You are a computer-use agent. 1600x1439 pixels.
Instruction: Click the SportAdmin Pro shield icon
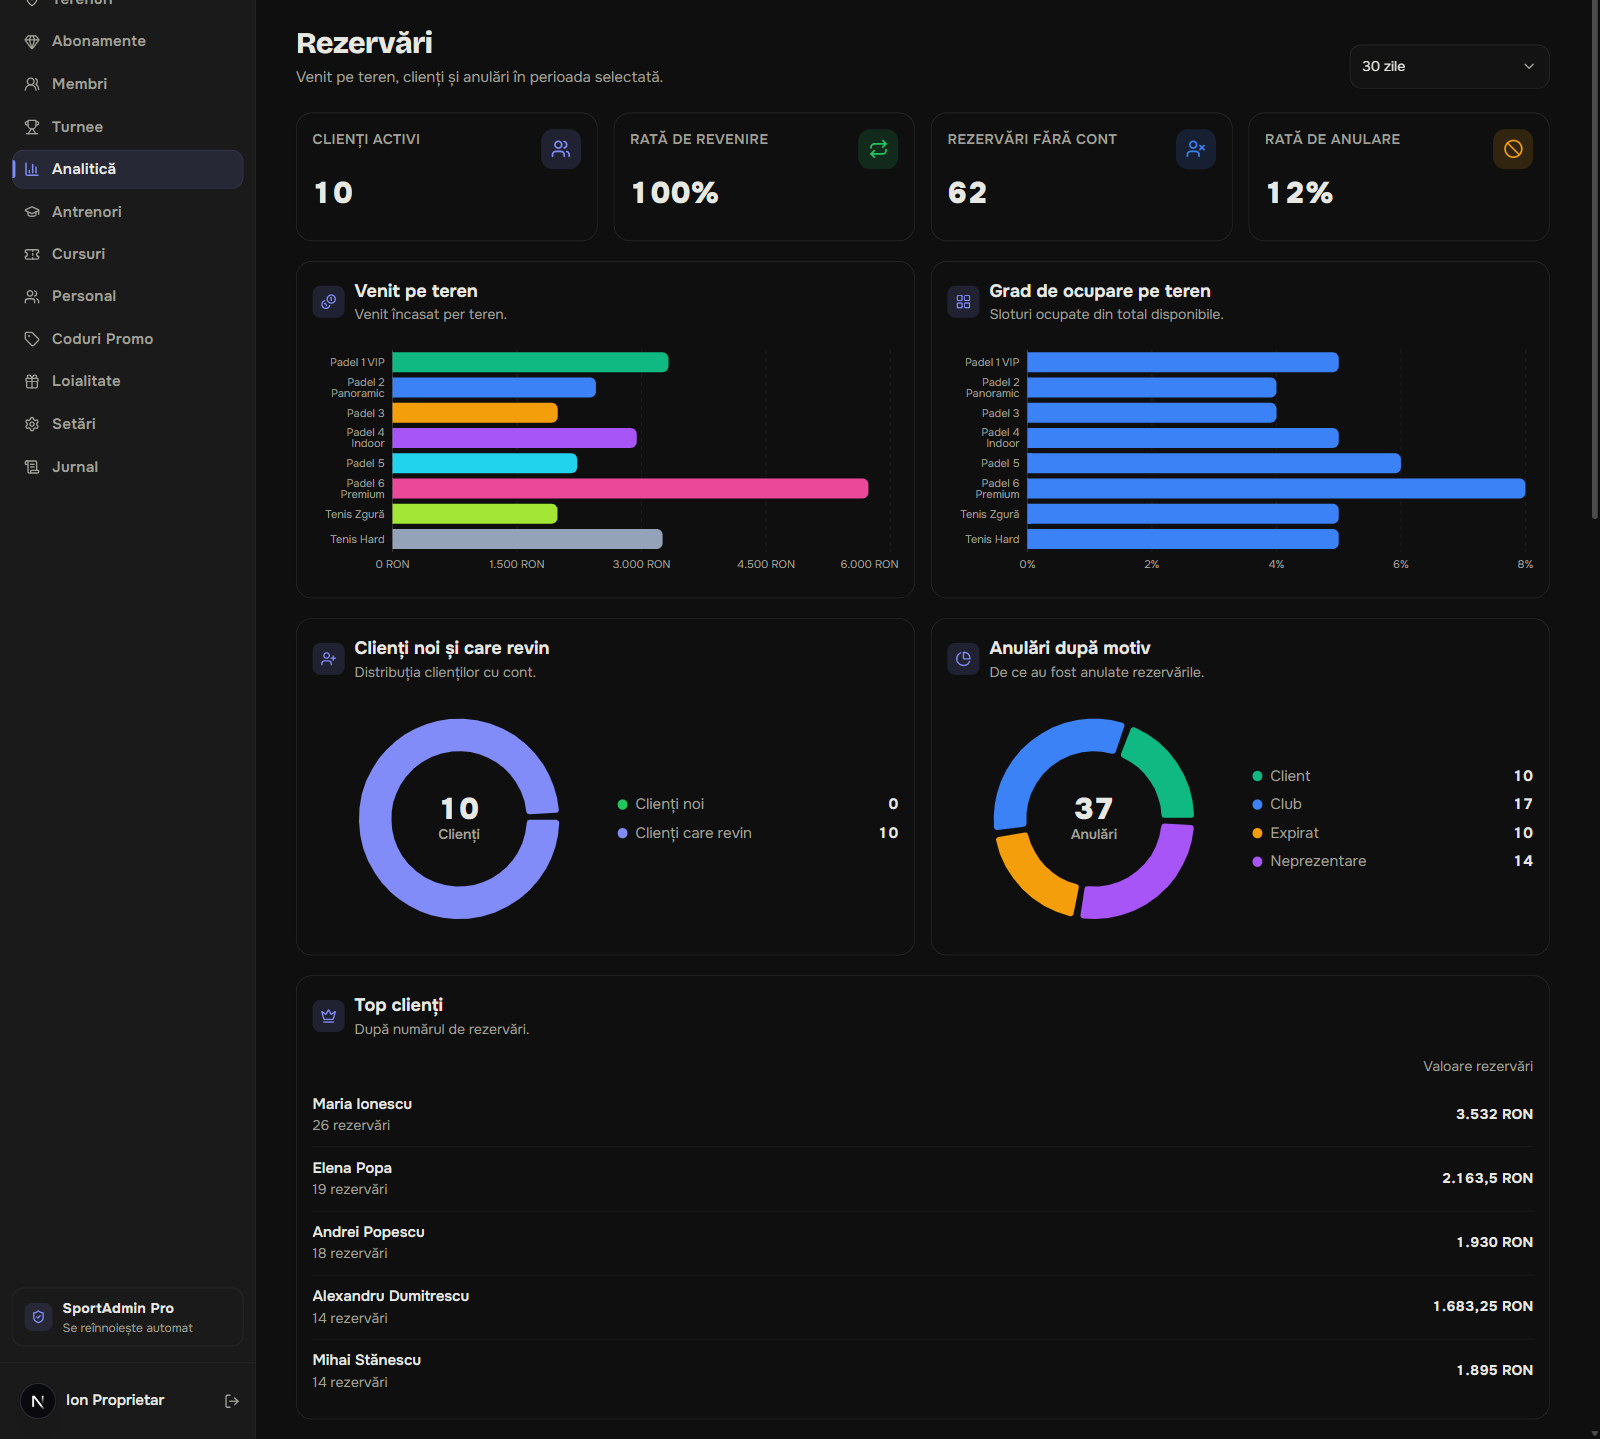(x=38, y=1317)
